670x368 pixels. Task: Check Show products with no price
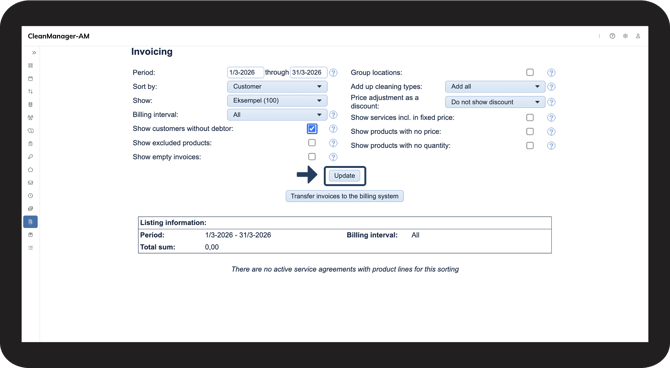[530, 131]
